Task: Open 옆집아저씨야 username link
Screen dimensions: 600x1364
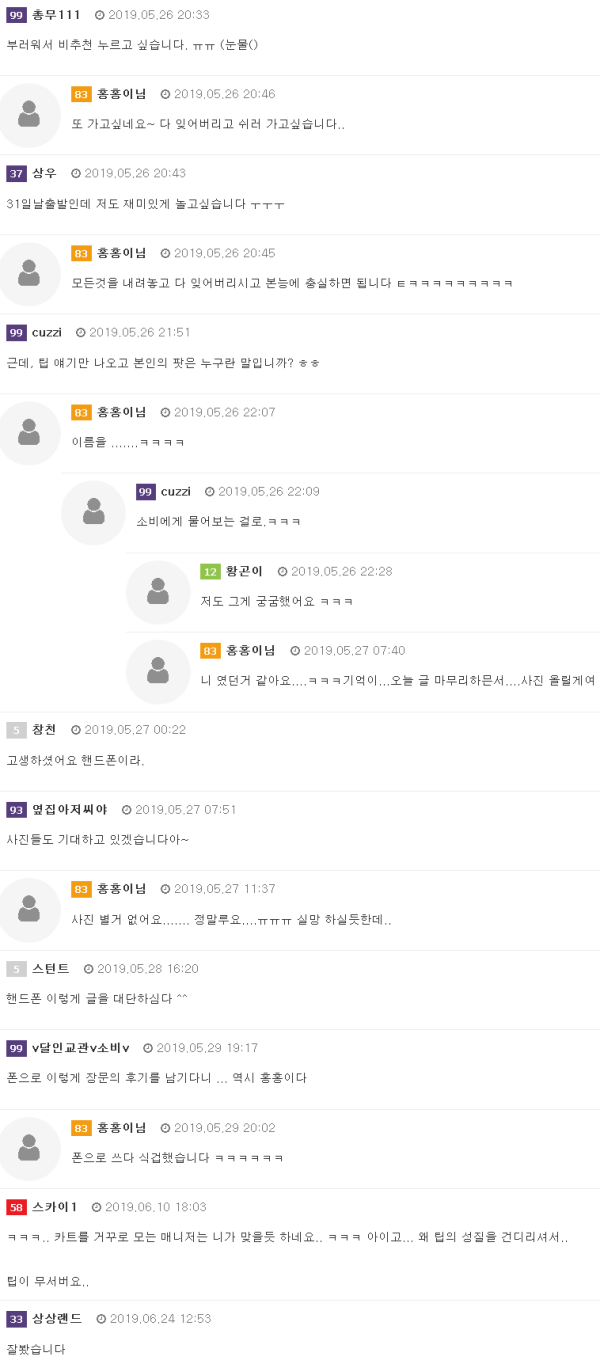Action: point(70,810)
